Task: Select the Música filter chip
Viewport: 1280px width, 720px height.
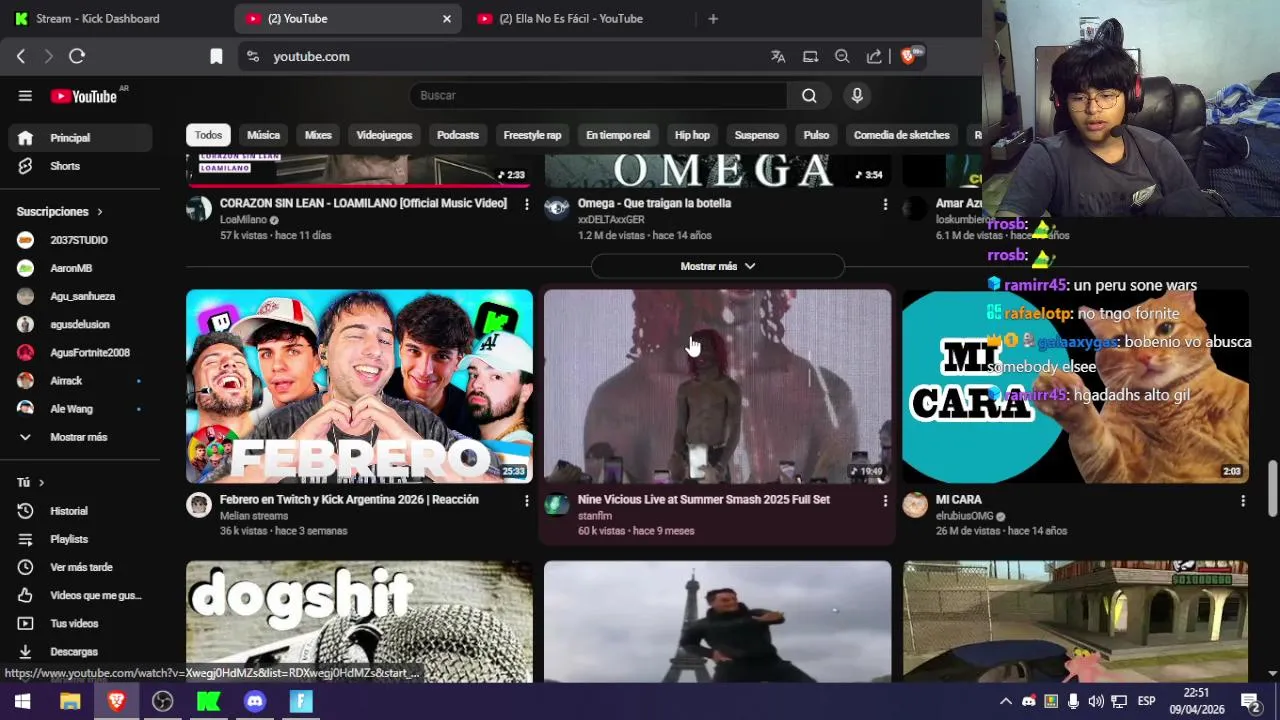Action: pos(263,135)
